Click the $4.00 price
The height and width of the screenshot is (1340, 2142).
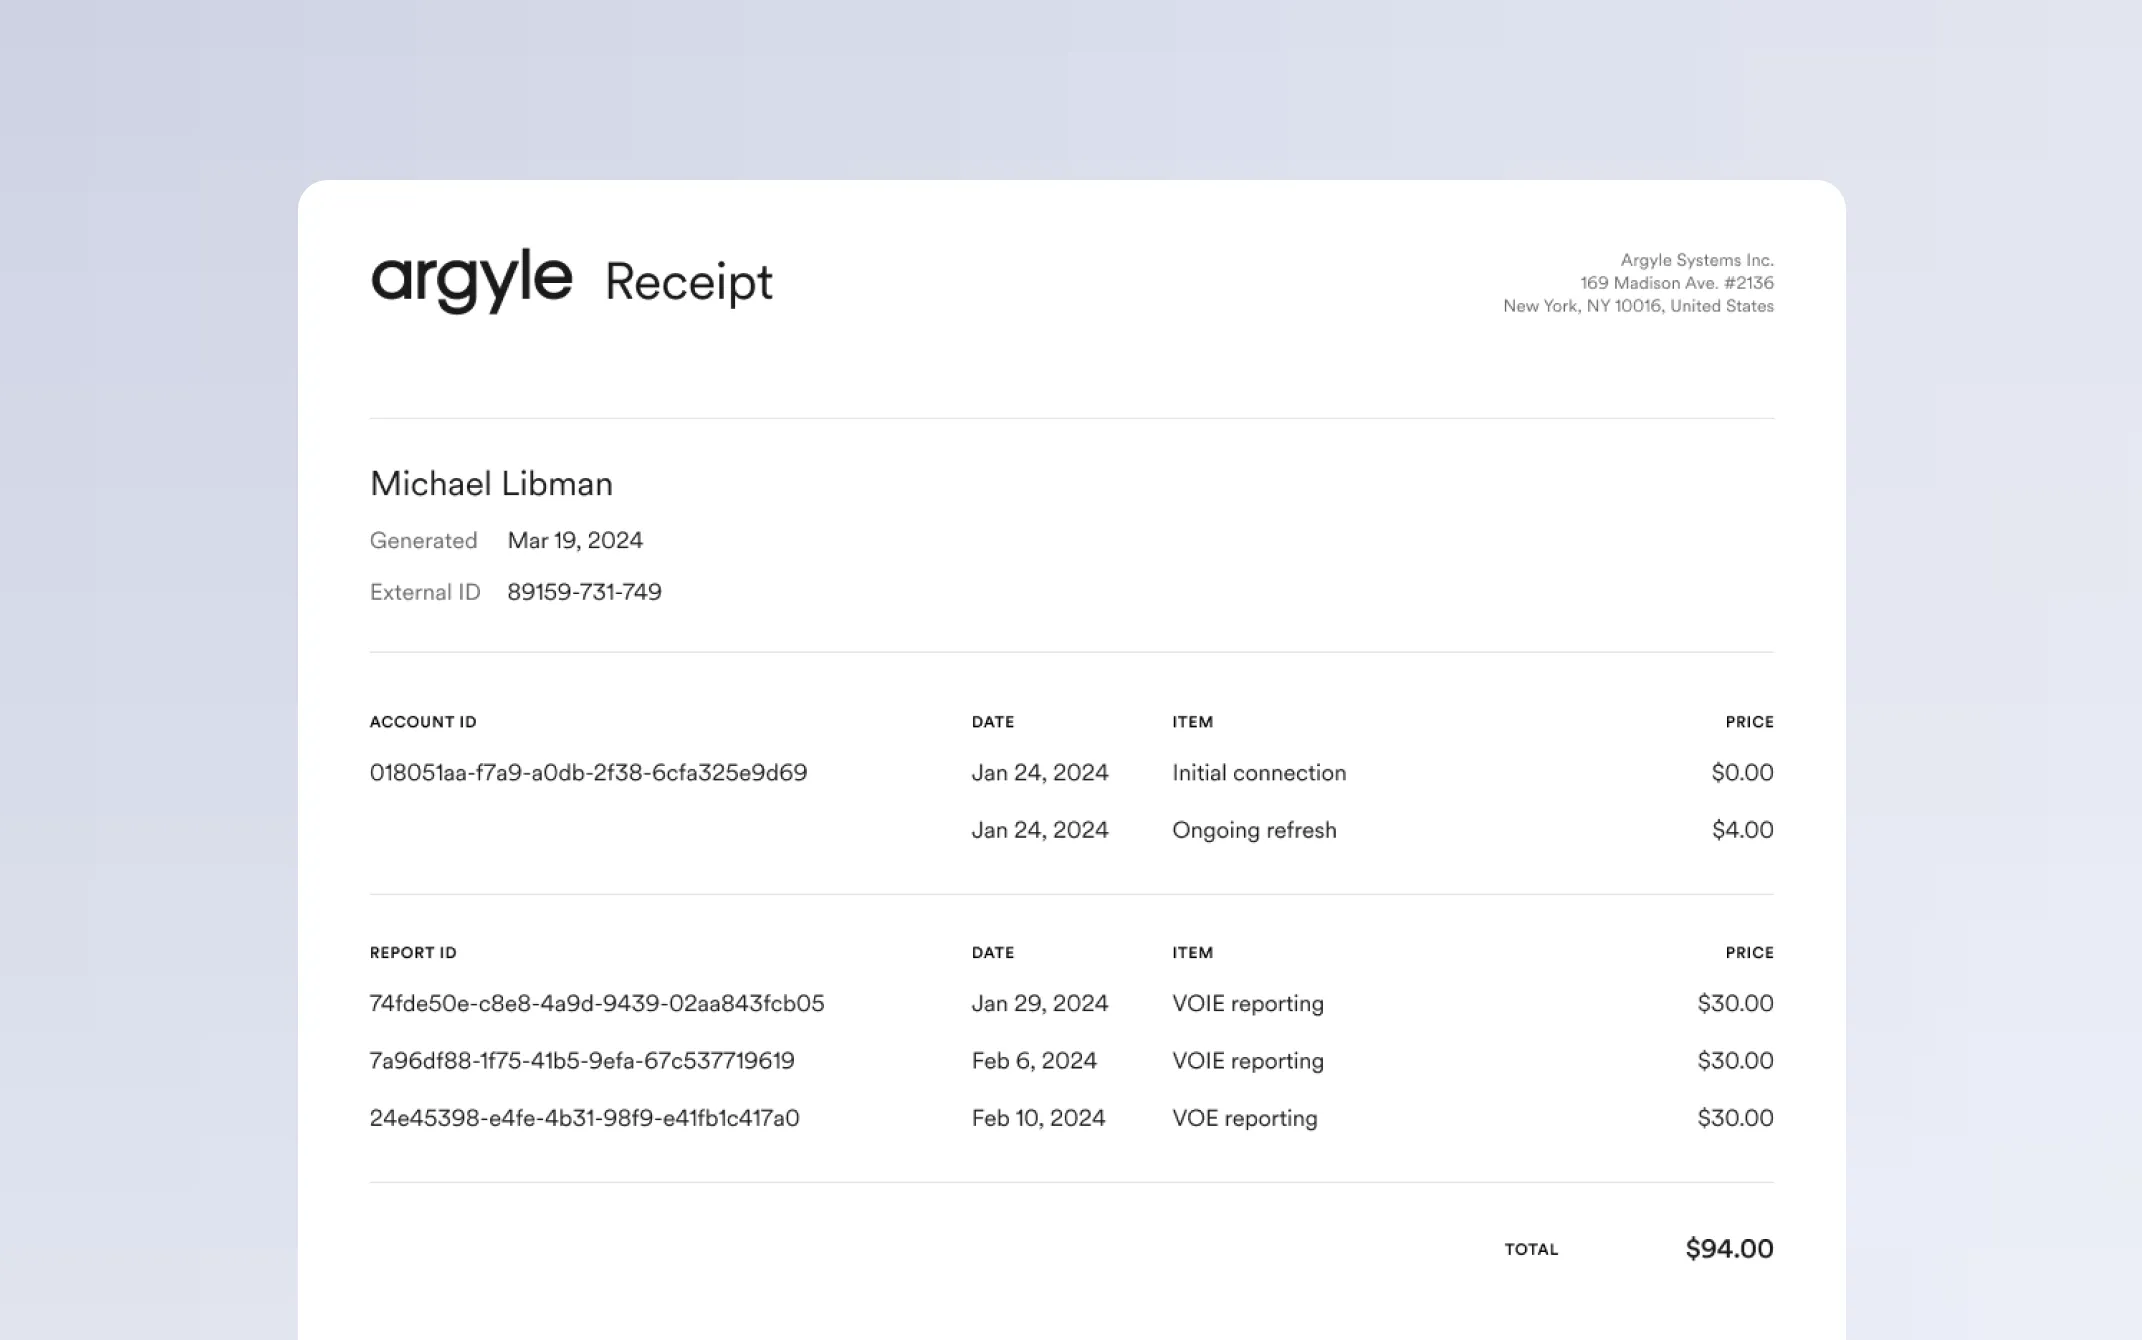(1741, 830)
